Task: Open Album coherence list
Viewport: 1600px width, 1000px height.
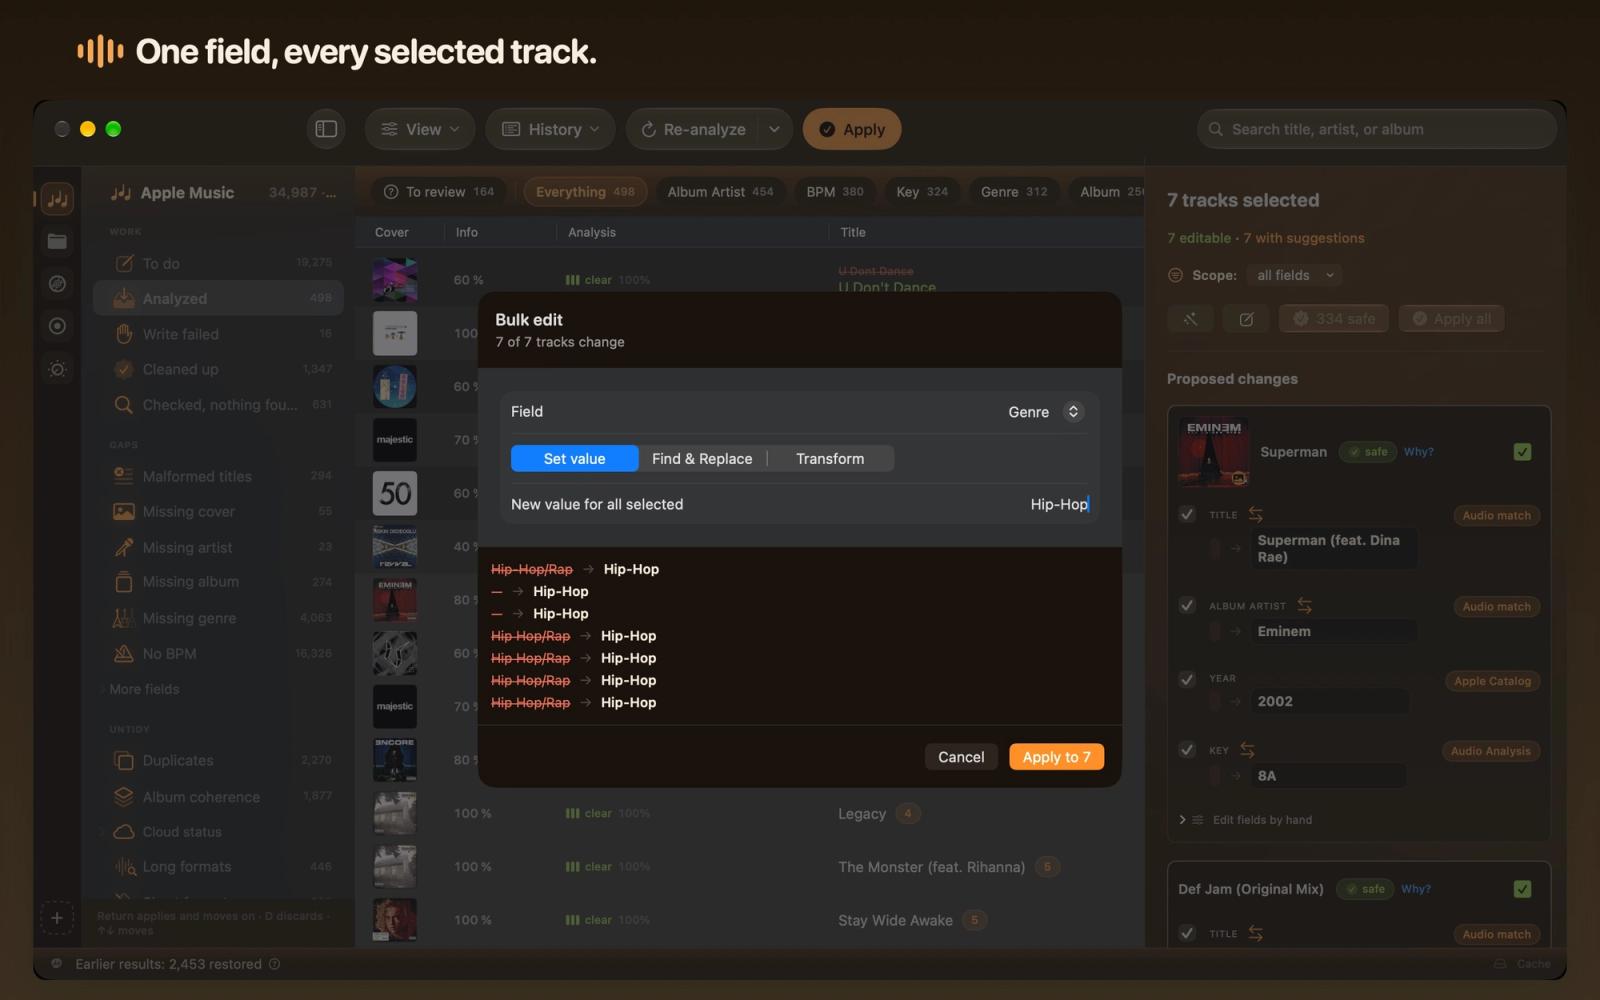Action: click(219, 797)
